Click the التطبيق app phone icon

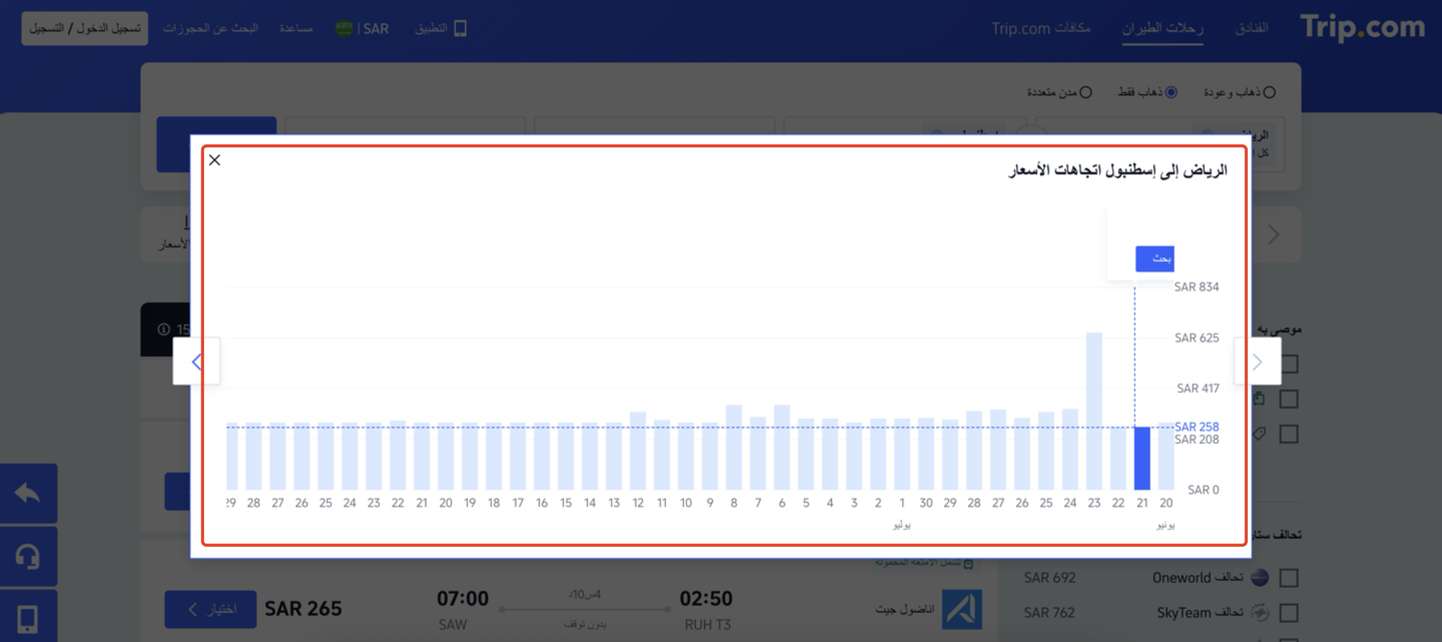(x=460, y=28)
